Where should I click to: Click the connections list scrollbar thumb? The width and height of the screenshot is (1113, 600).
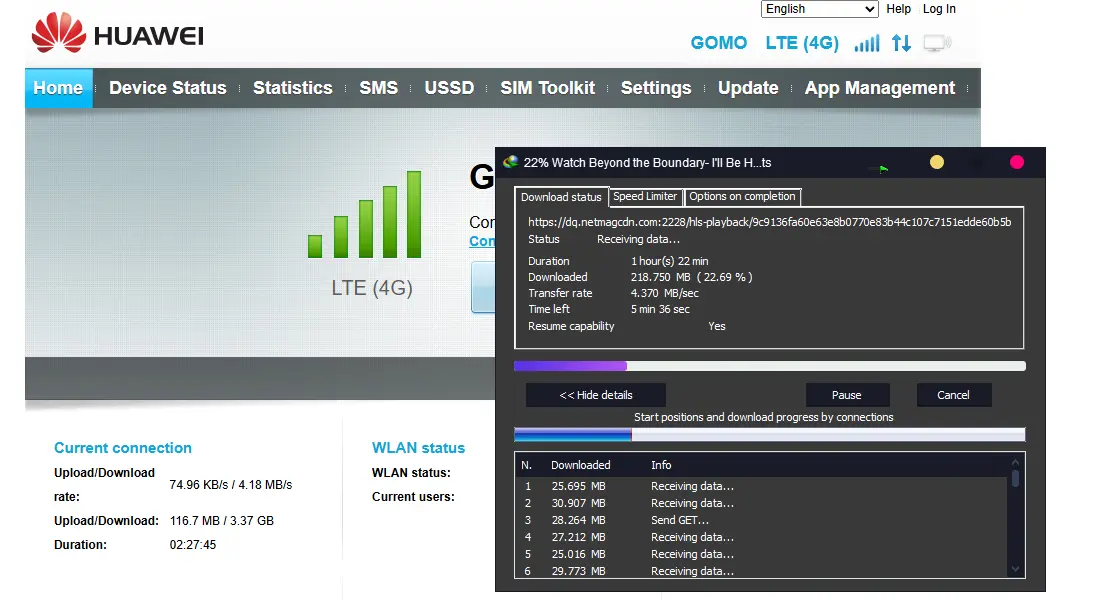pos(1015,479)
